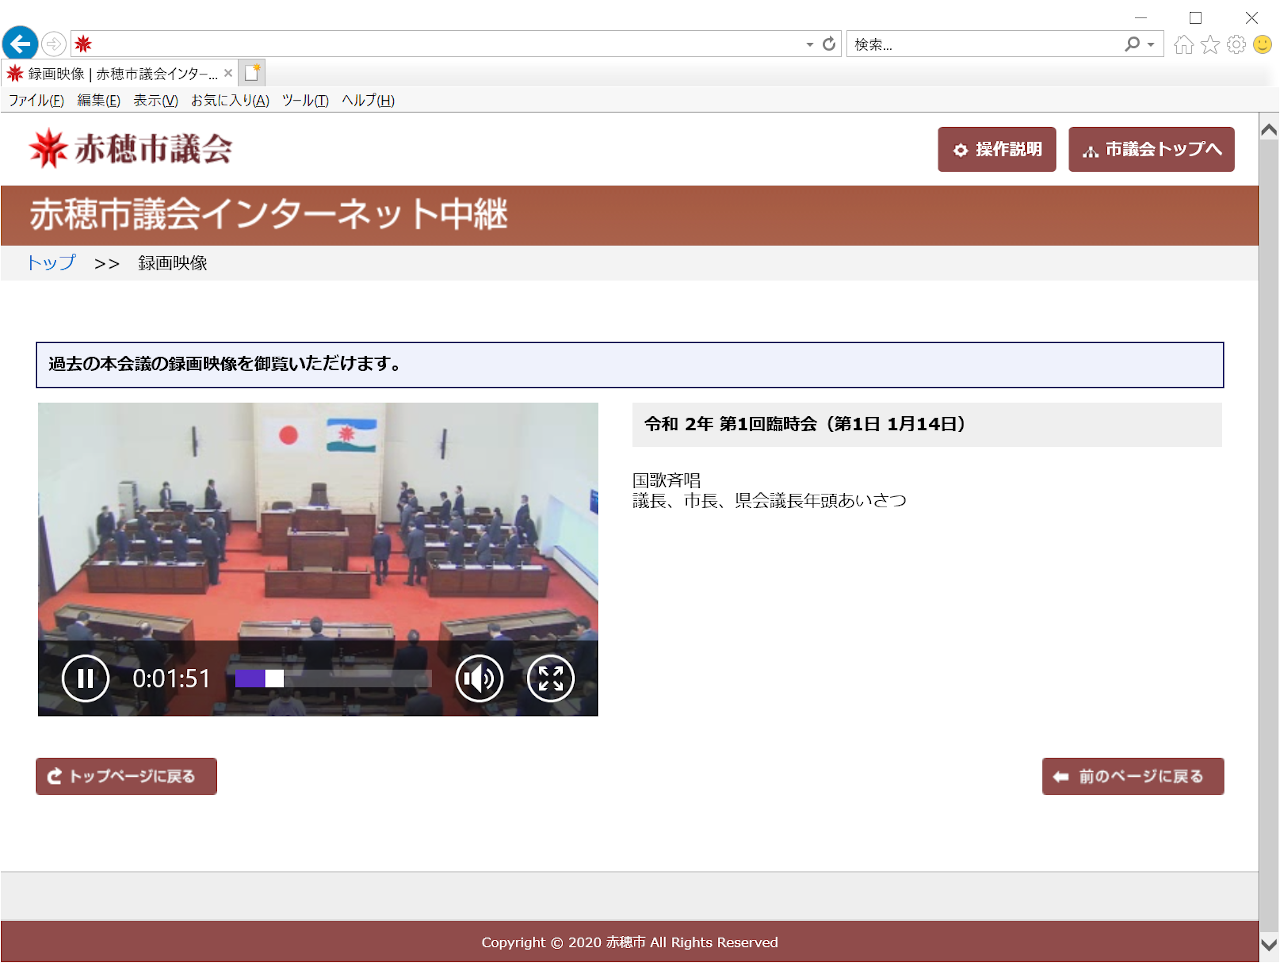Pause the video playback
The image size is (1280, 963).
point(85,679)
